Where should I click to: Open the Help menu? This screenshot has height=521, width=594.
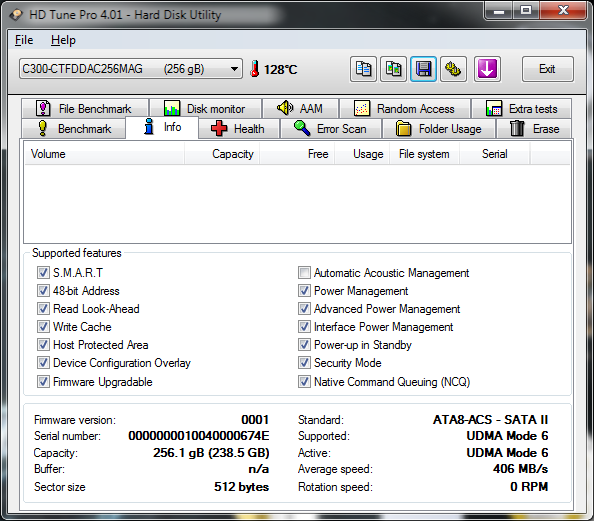click(63, 40)
